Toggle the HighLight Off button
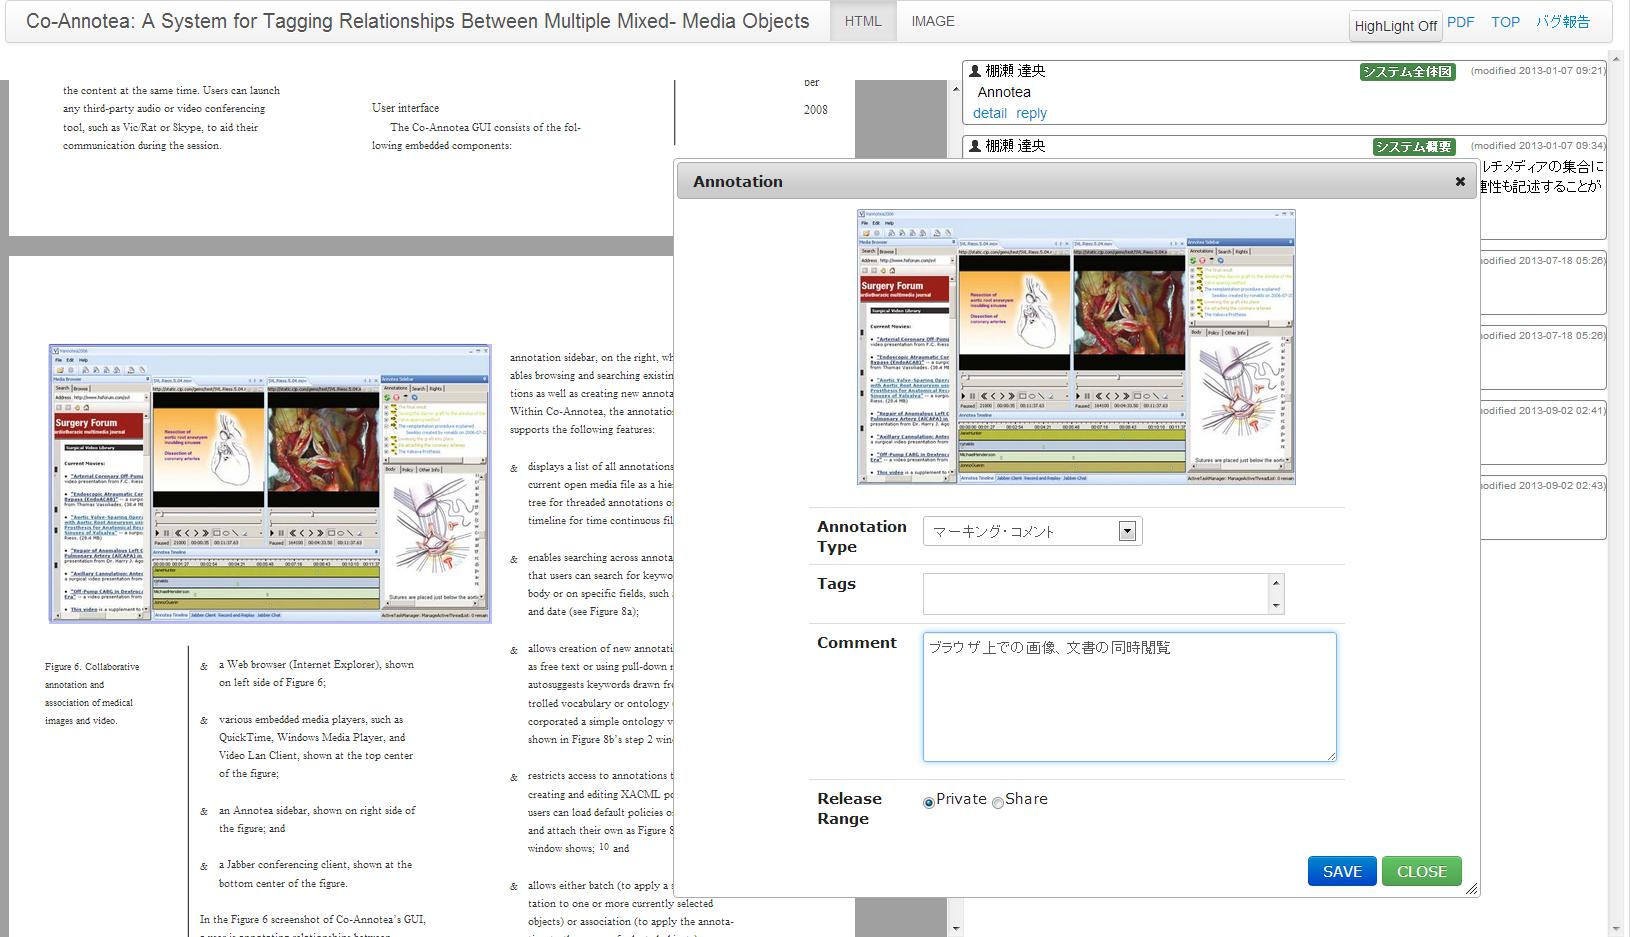 (1395, 26)
